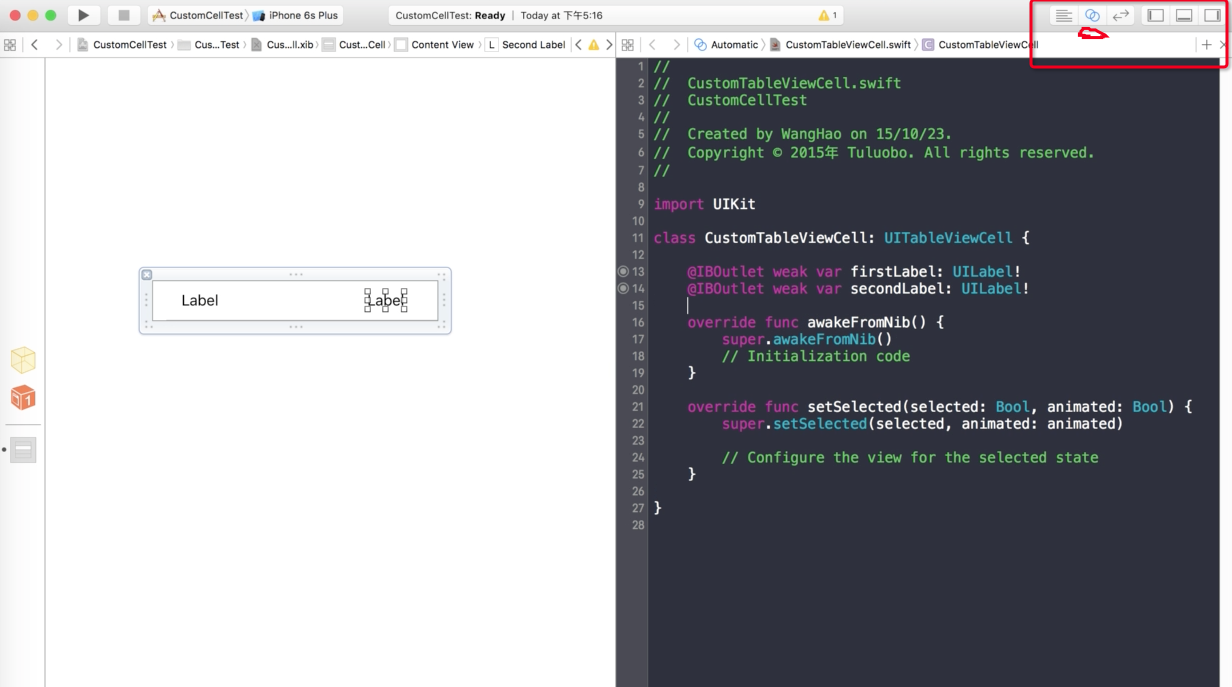
Task: Open the Second Label jump bar item
Action: tap(526, 45)
